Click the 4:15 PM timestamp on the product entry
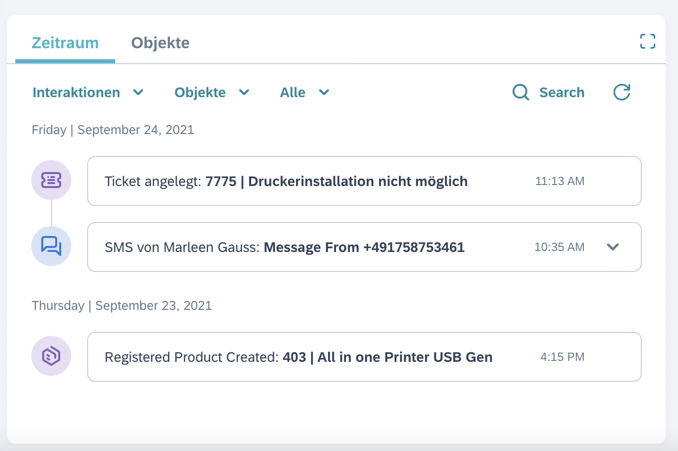The height and width of the screenshot is (451, 678). tap(562, 357)
